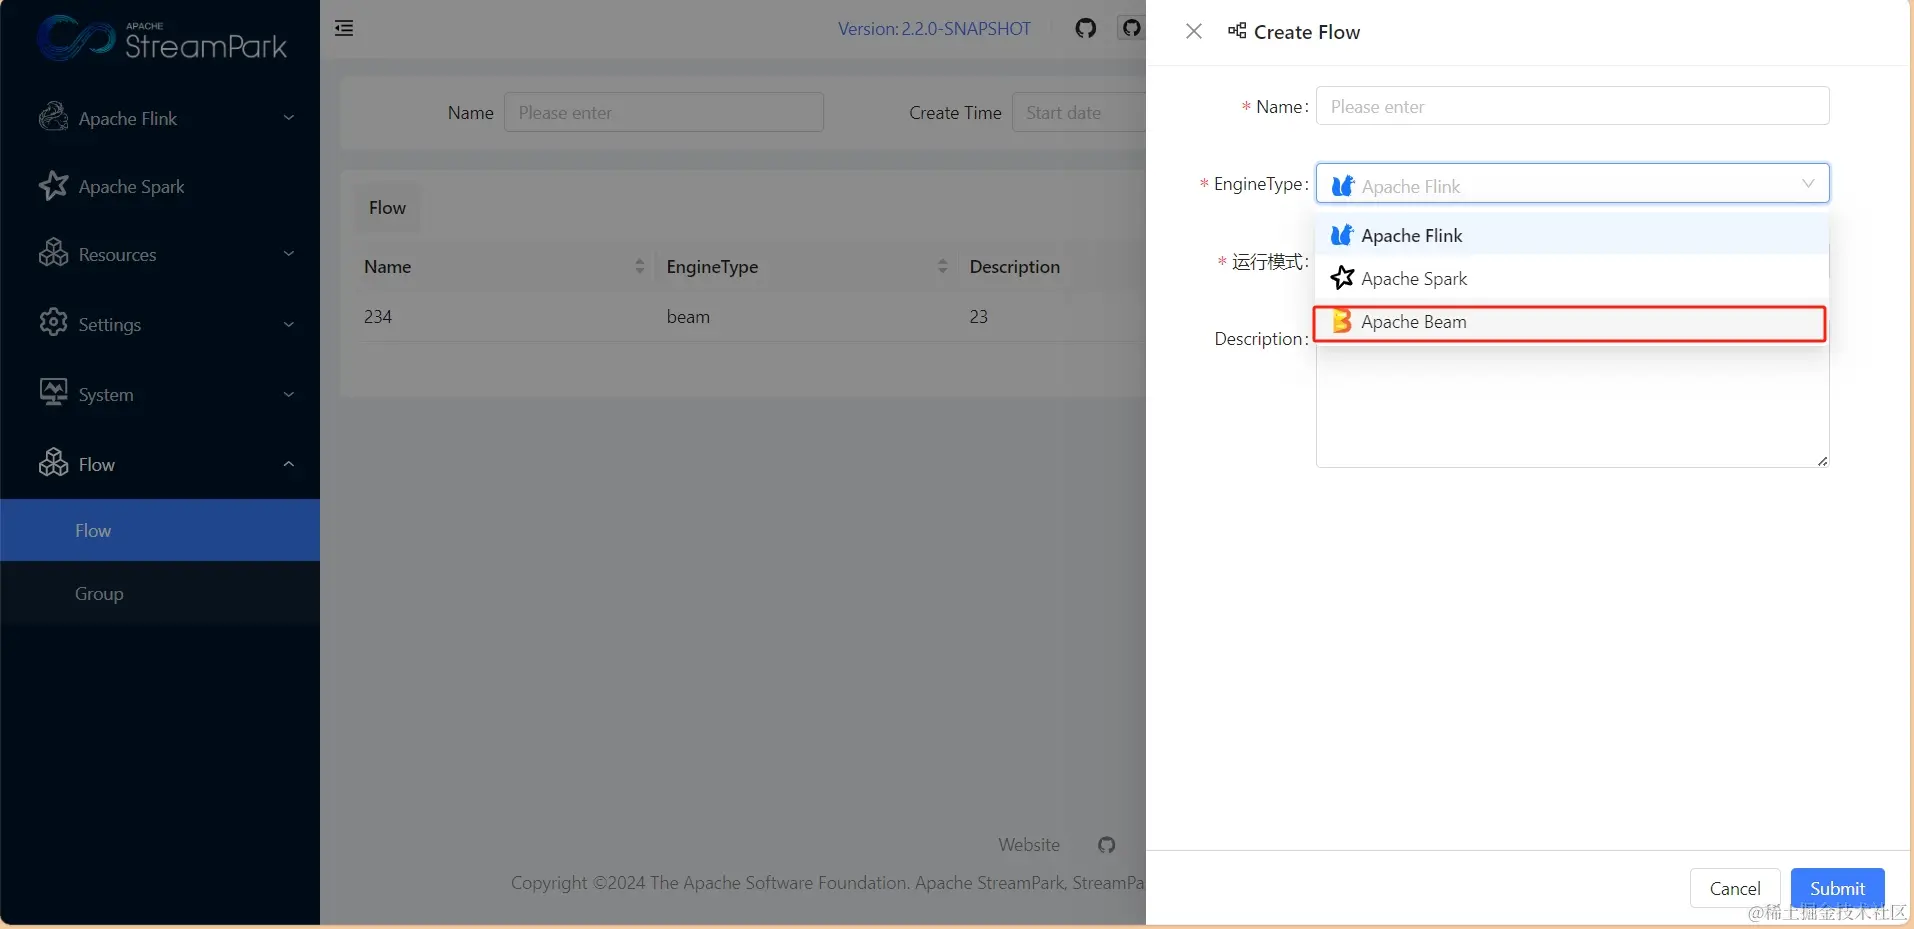The image size is (1914, 929).
Task: Expand the Apache Flink sidebar menu
Action: tap(289, 118)
